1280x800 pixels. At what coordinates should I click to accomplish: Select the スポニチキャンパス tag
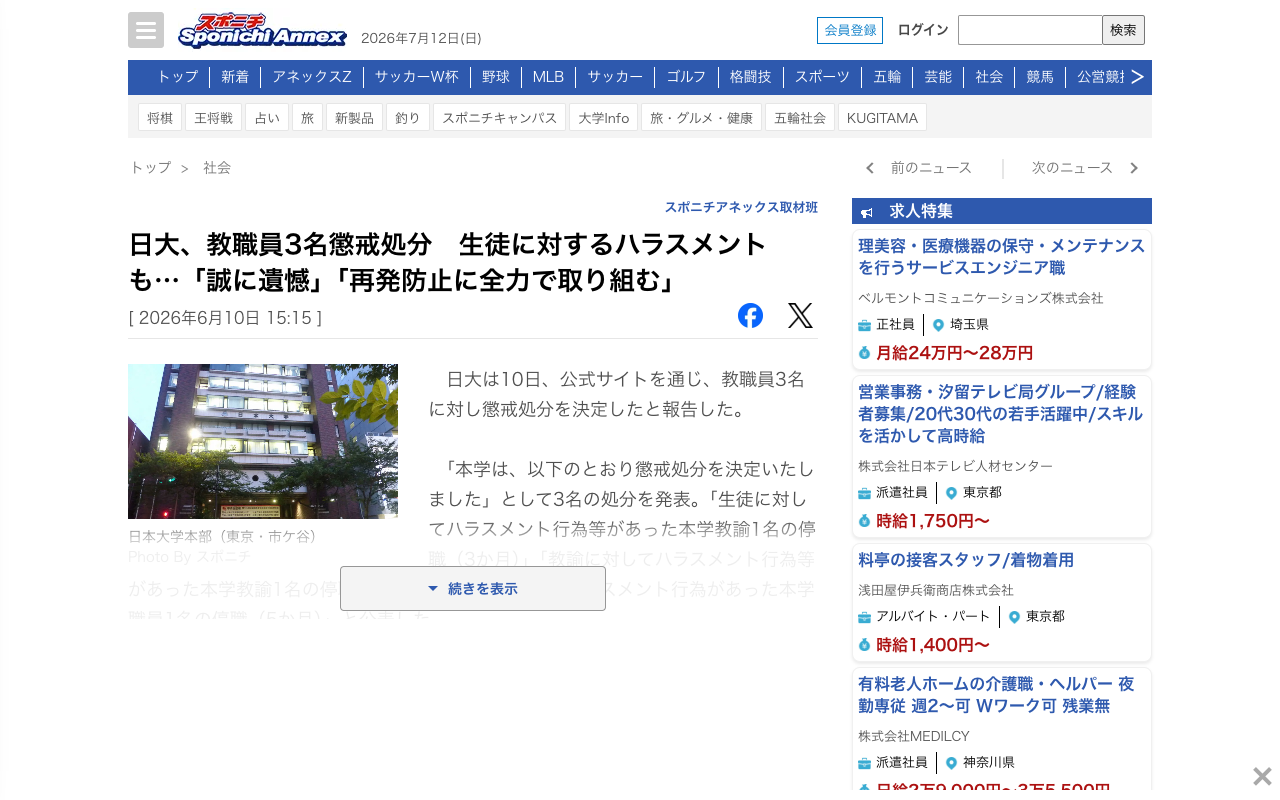point(500,117)
